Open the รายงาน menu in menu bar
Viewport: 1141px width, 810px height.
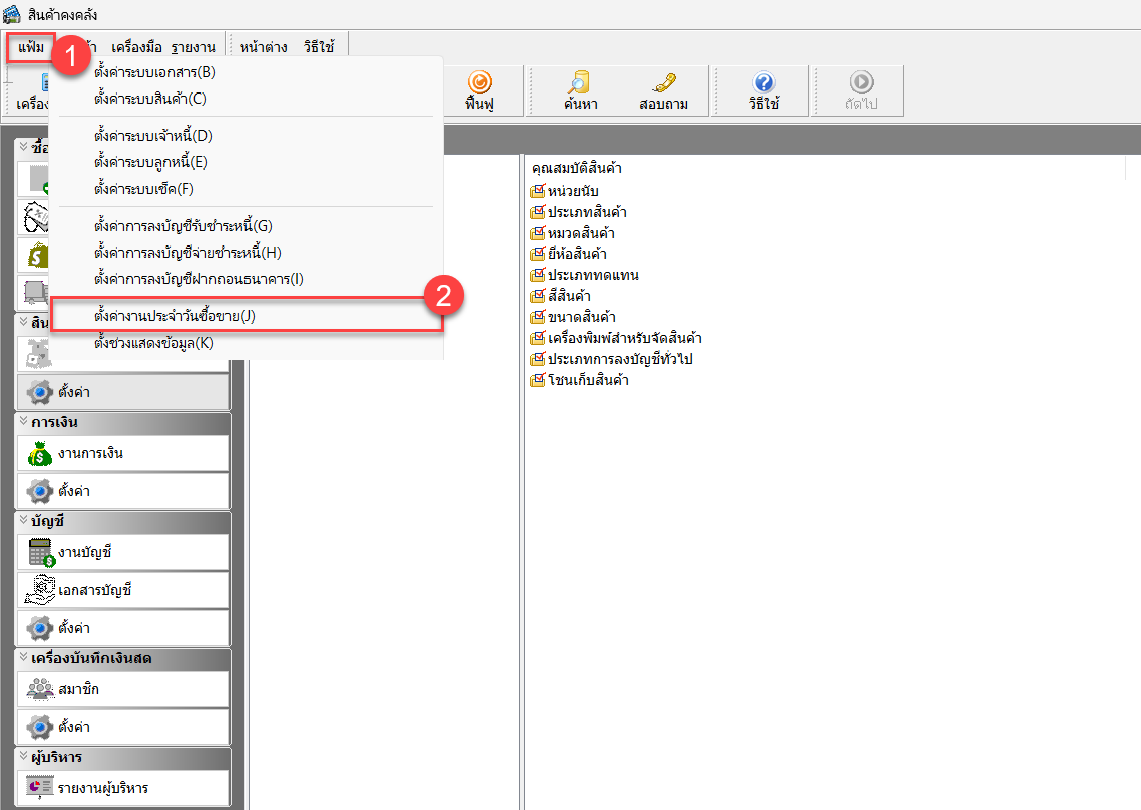coord(192,47)
